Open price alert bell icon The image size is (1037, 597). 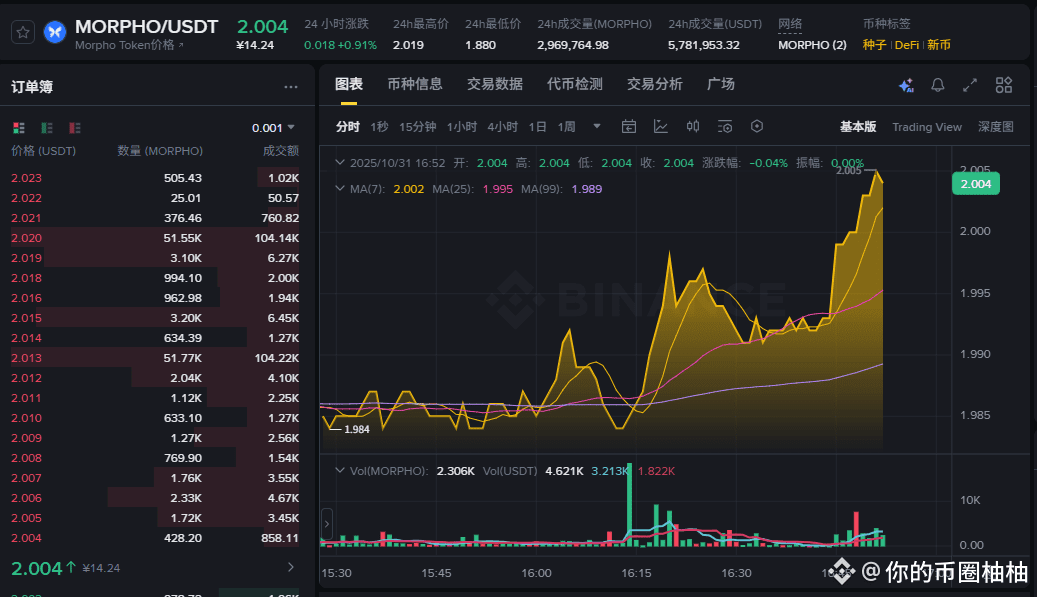click(938, 85)
